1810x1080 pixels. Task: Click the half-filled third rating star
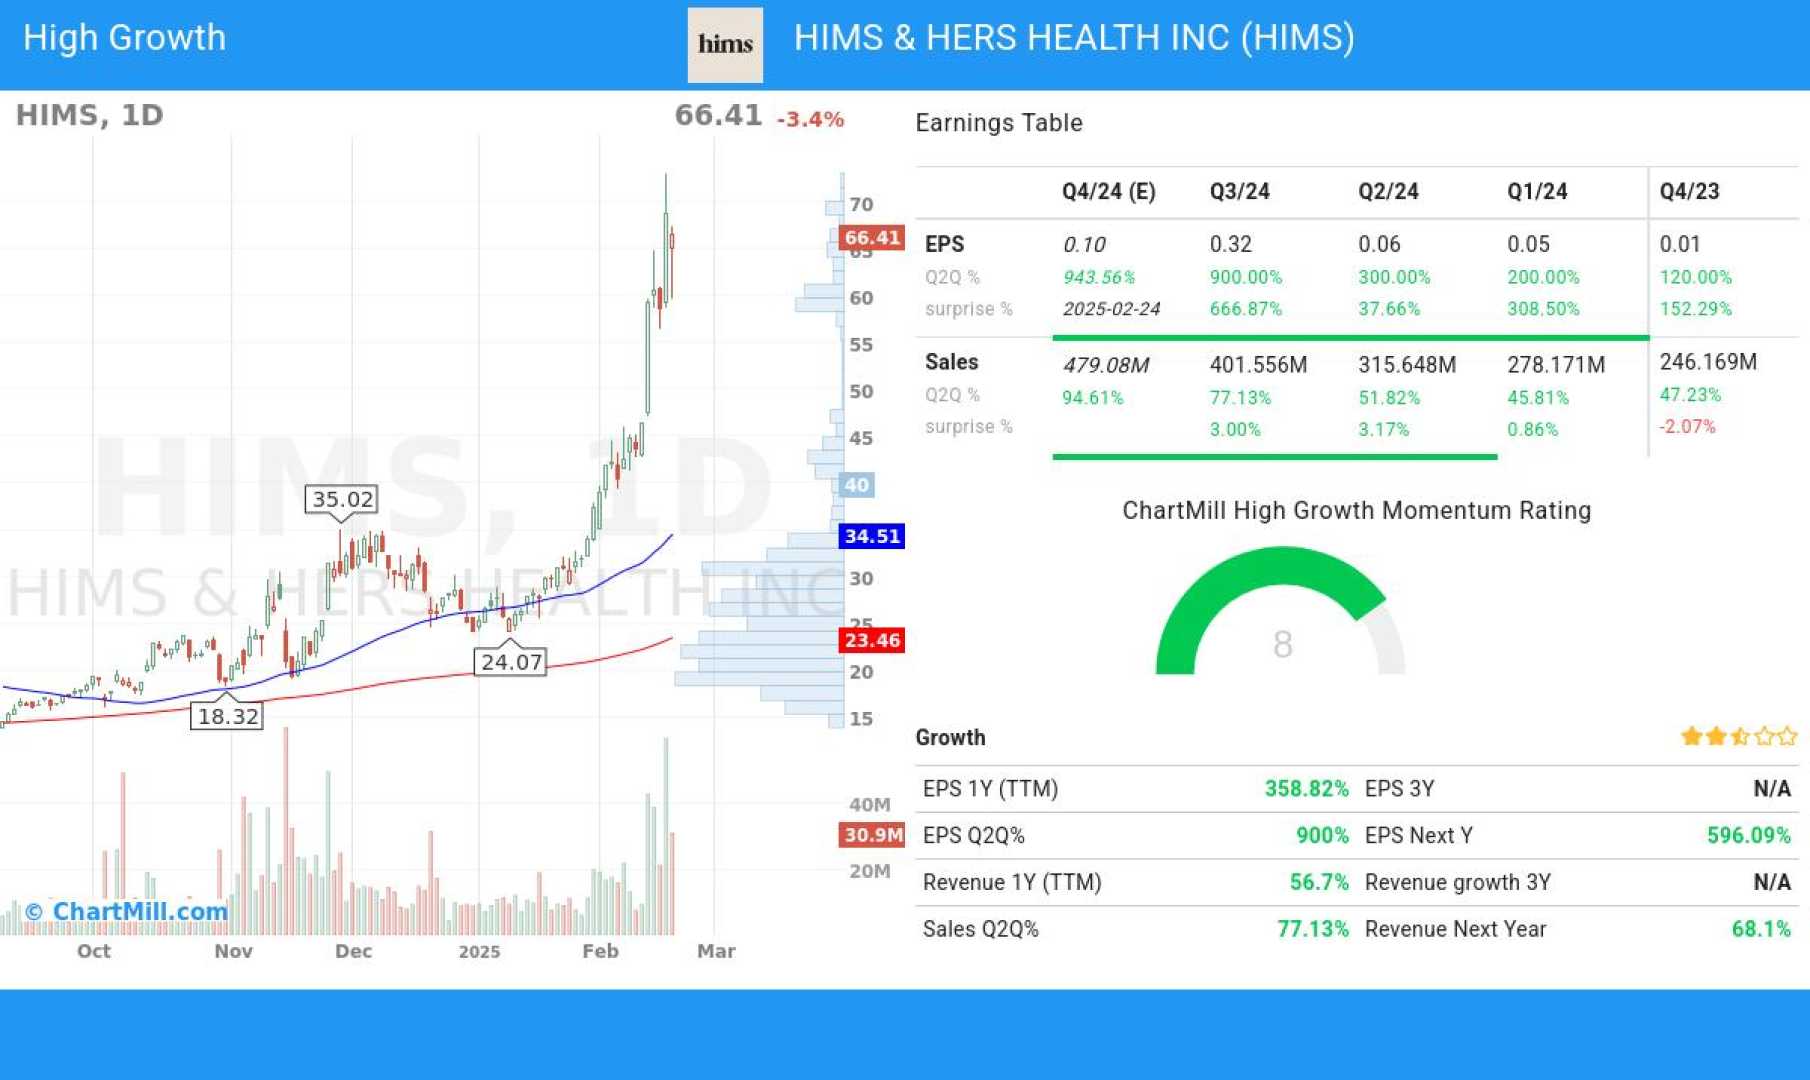pyautogui.click(x=1738, y=736)
